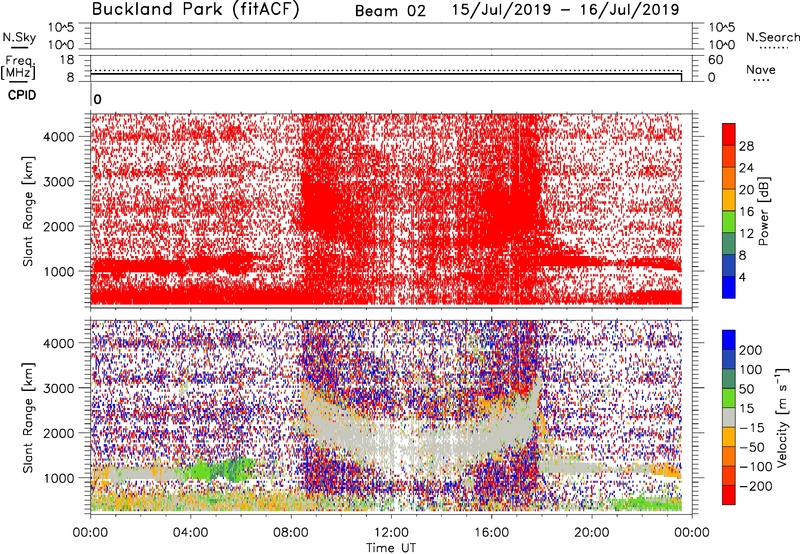Pick the light green 15–50 Velocity colorbar segment
The image size is (800, 554).
tap(729, 398)
